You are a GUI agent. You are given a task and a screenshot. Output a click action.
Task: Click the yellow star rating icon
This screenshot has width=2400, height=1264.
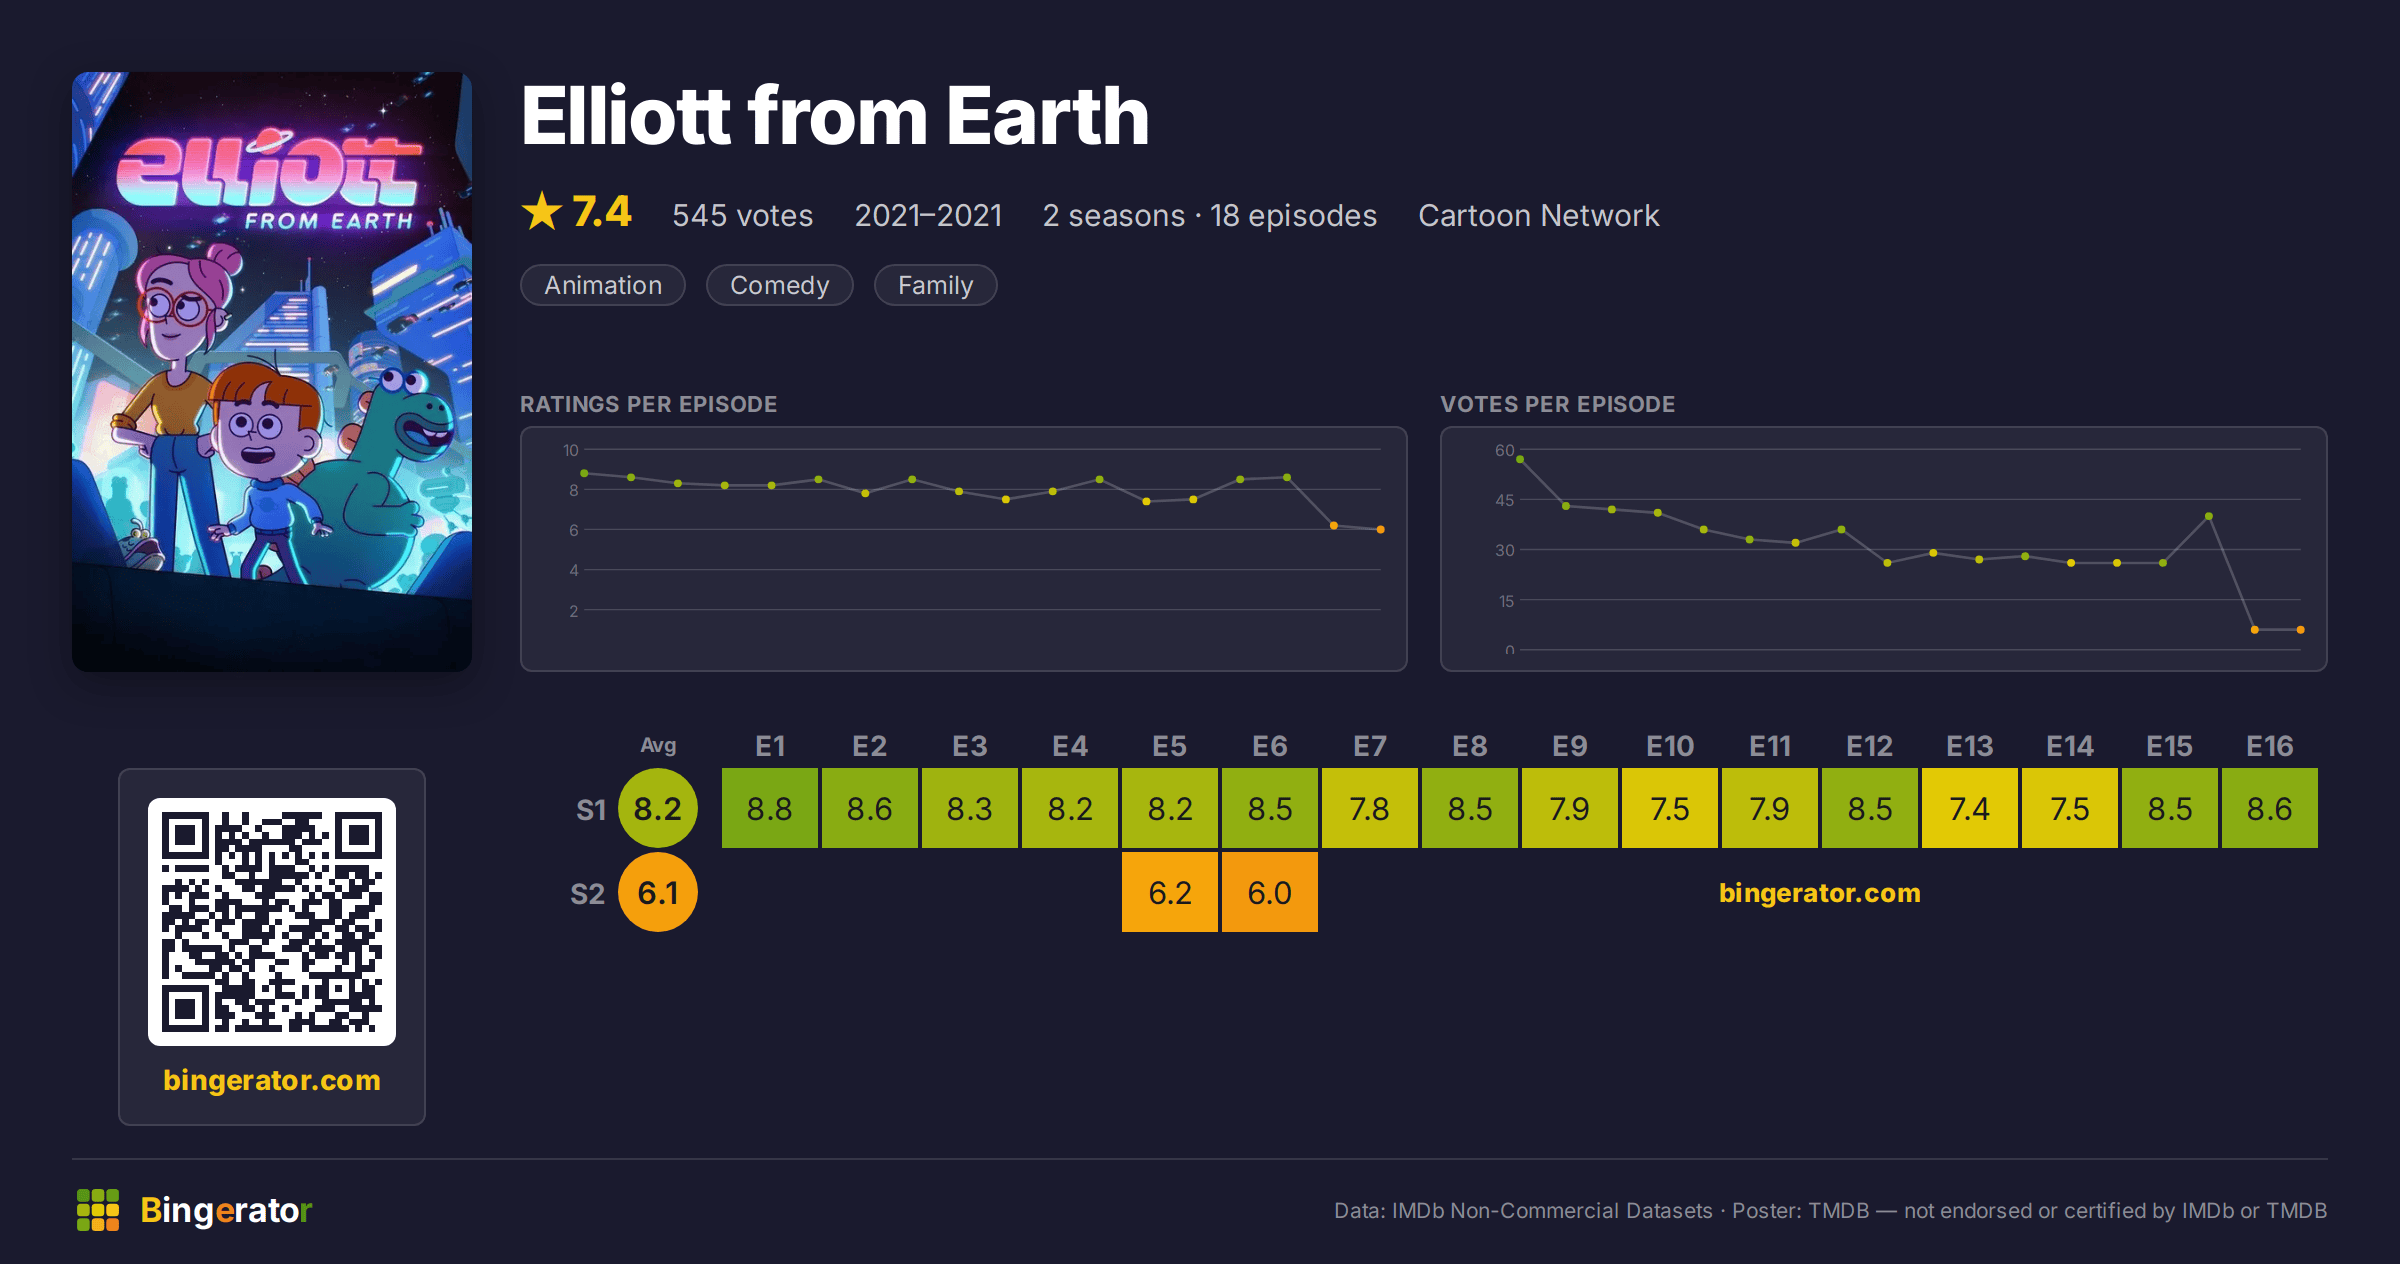[x=542, y=211]
